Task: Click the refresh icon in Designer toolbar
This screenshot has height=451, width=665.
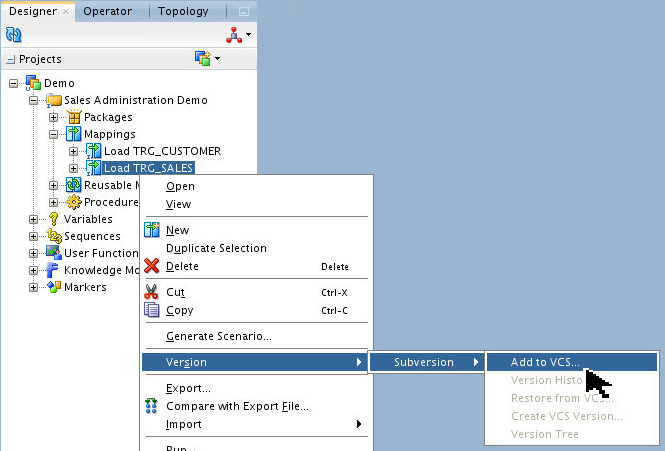Action: tap(14, 34)
